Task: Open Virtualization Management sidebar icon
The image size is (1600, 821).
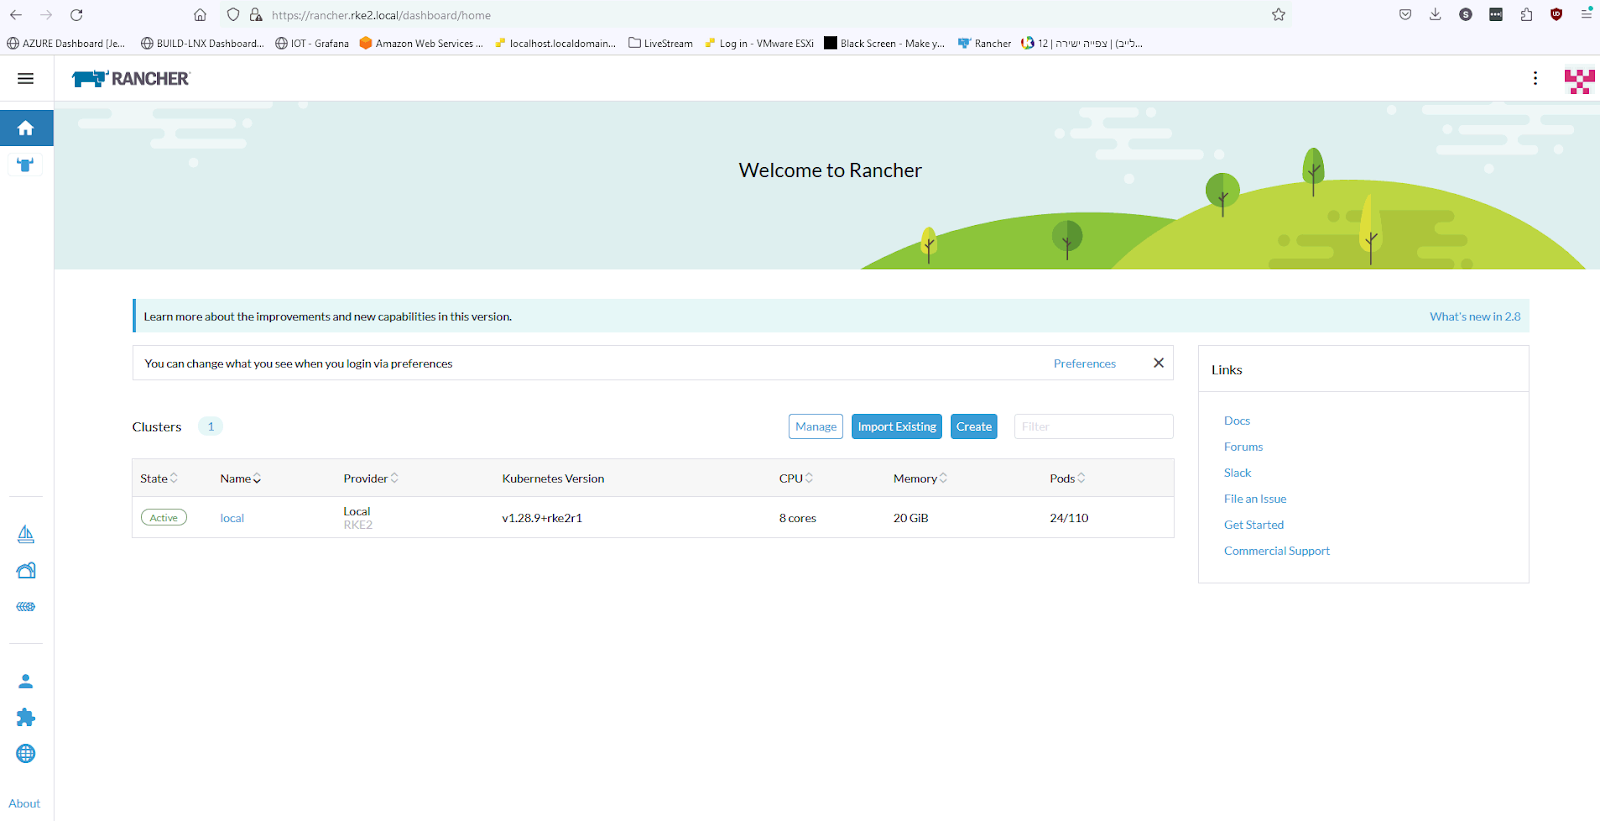Action: tap(26, 607)
